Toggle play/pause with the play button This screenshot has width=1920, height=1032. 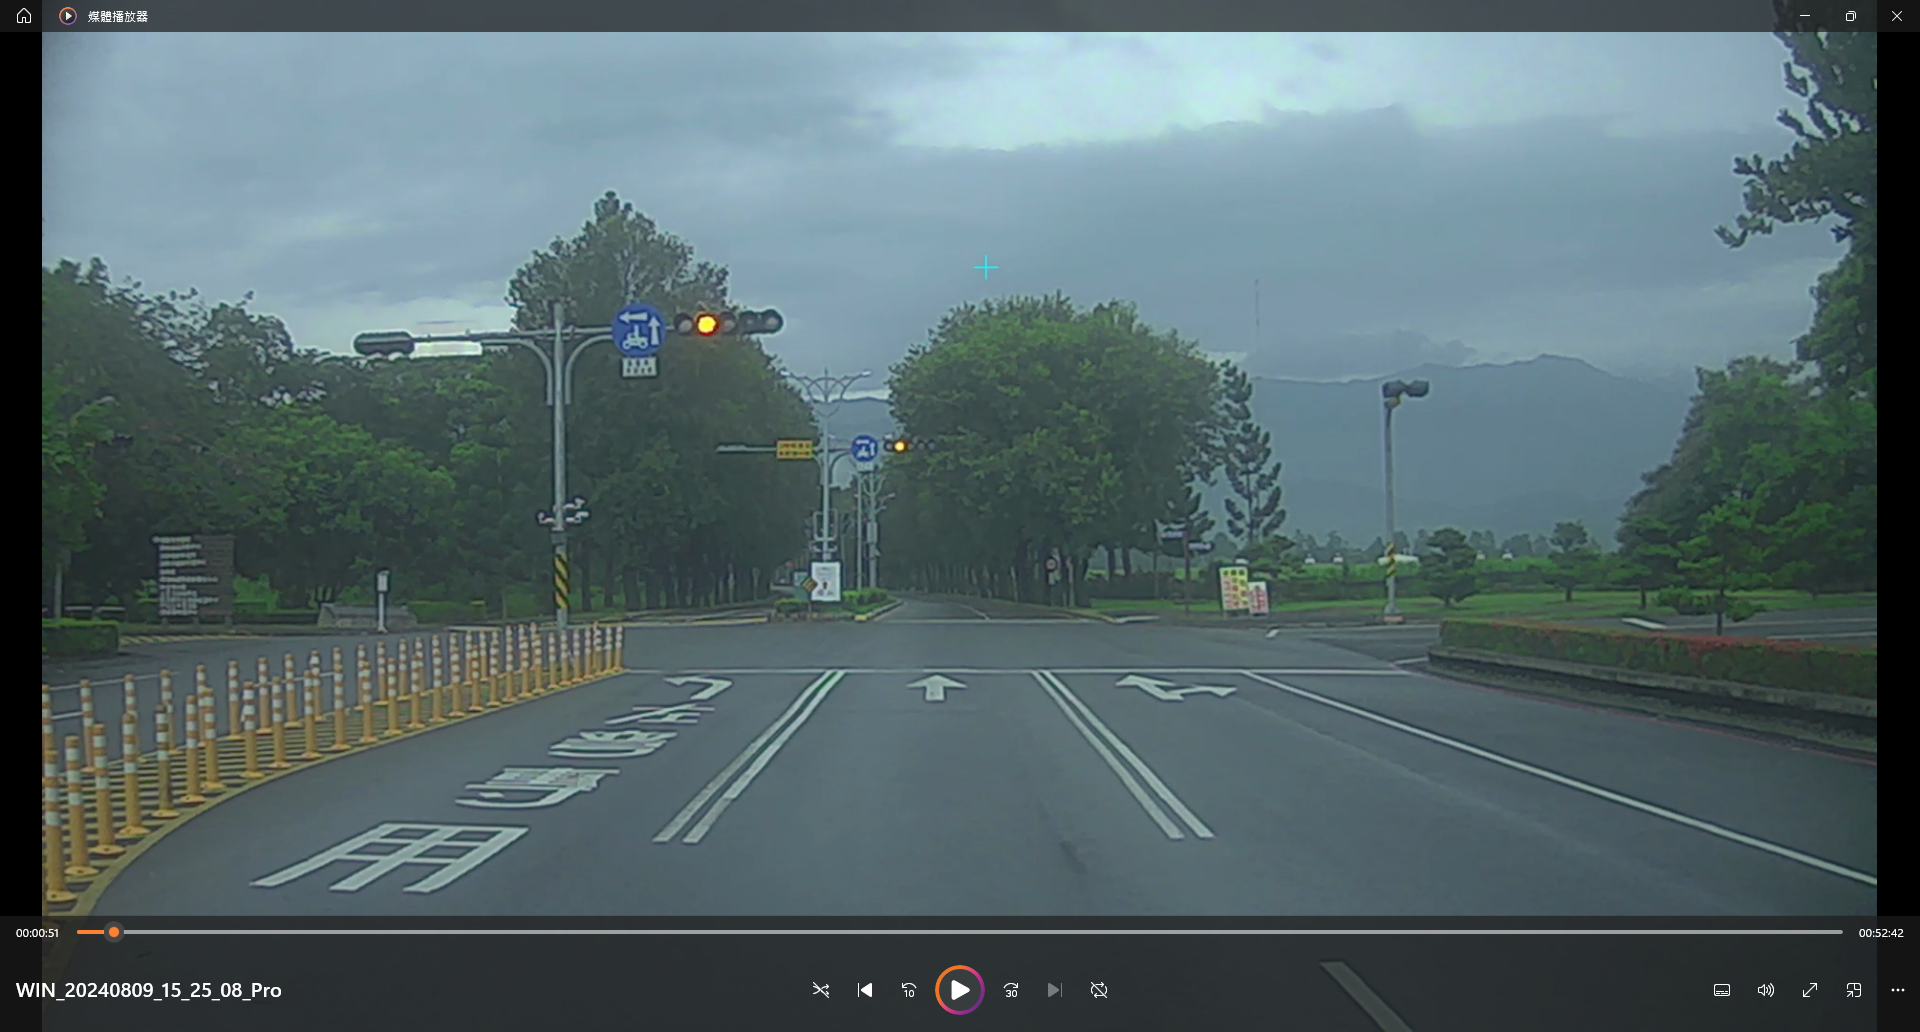pyautogui.click(x=959, y=990)
